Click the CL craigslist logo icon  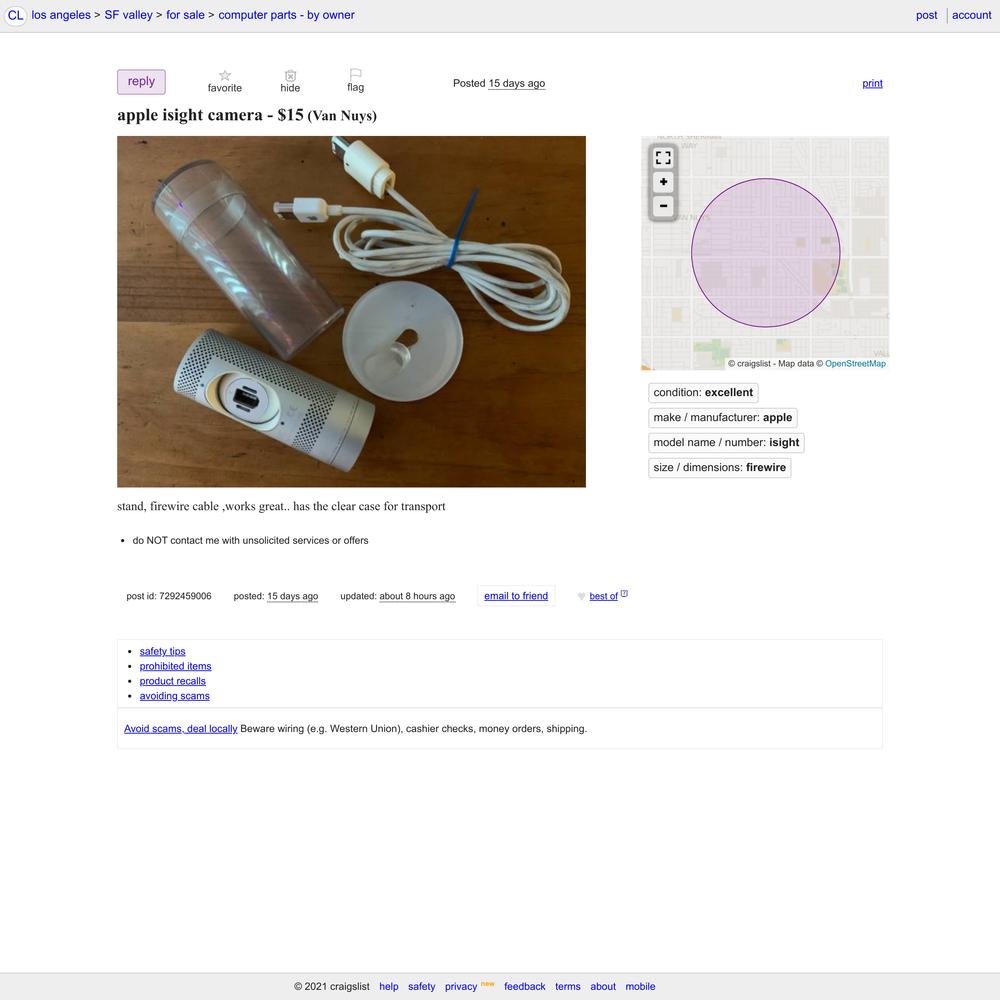[16, 15]
